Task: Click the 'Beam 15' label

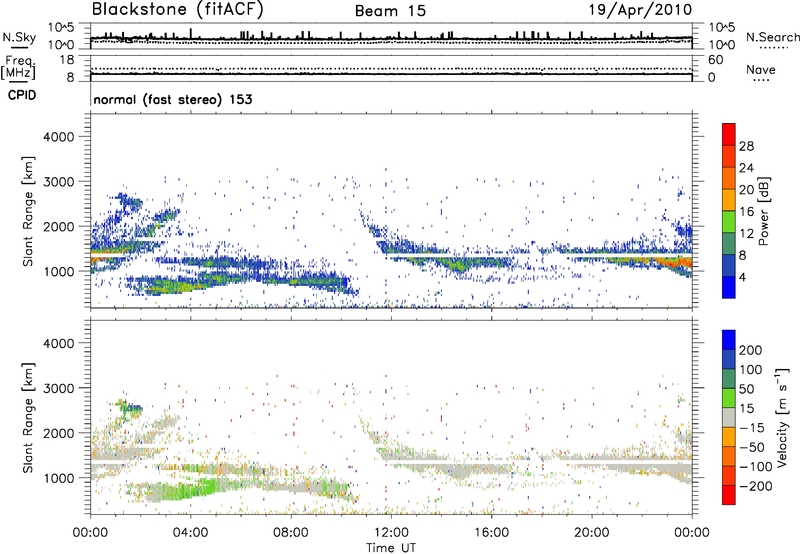Action: 390,11
